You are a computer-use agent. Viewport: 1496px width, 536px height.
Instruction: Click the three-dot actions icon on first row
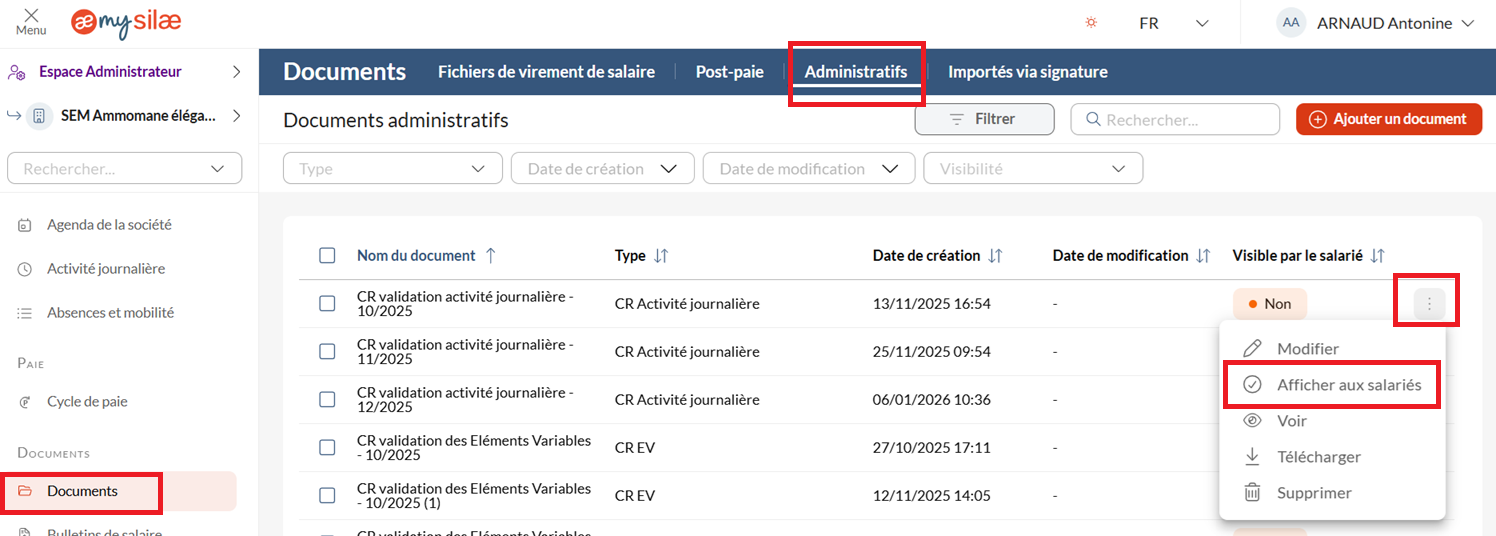(x=1429, y=304)
